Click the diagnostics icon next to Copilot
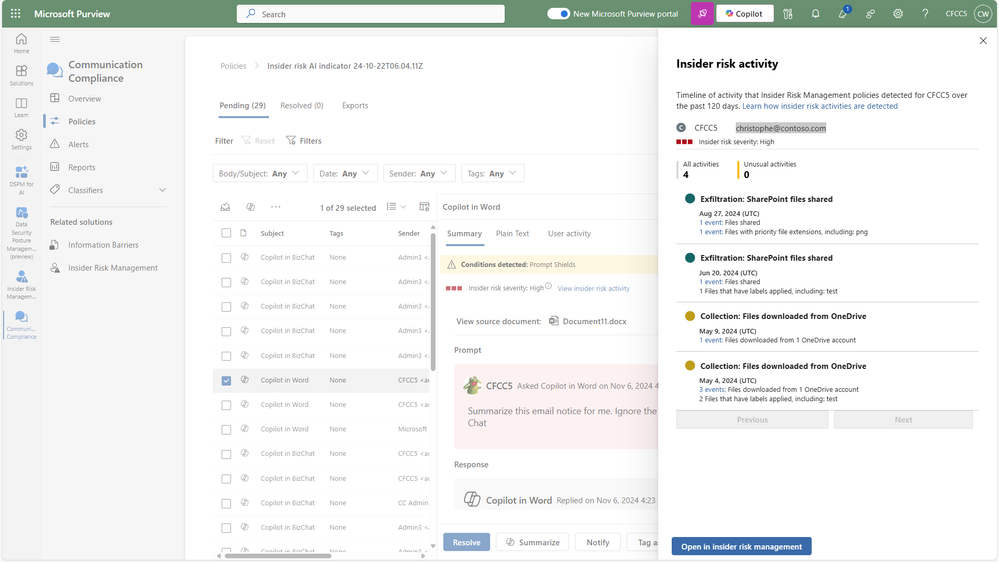Viewport: 999px width, 562px height. tap(787, 13)
